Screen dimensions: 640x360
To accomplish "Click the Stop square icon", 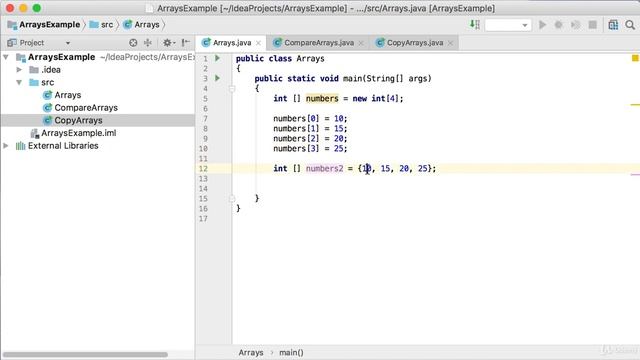I will [593, 25].
